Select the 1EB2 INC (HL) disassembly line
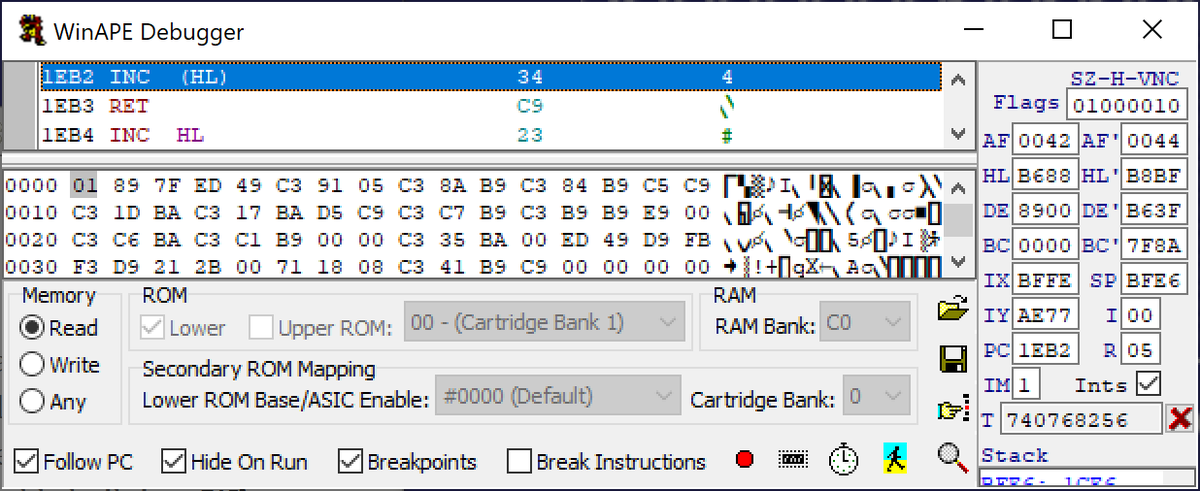Screen dimensions: 1200x491 pyautogui.click(x=490, y=77)
